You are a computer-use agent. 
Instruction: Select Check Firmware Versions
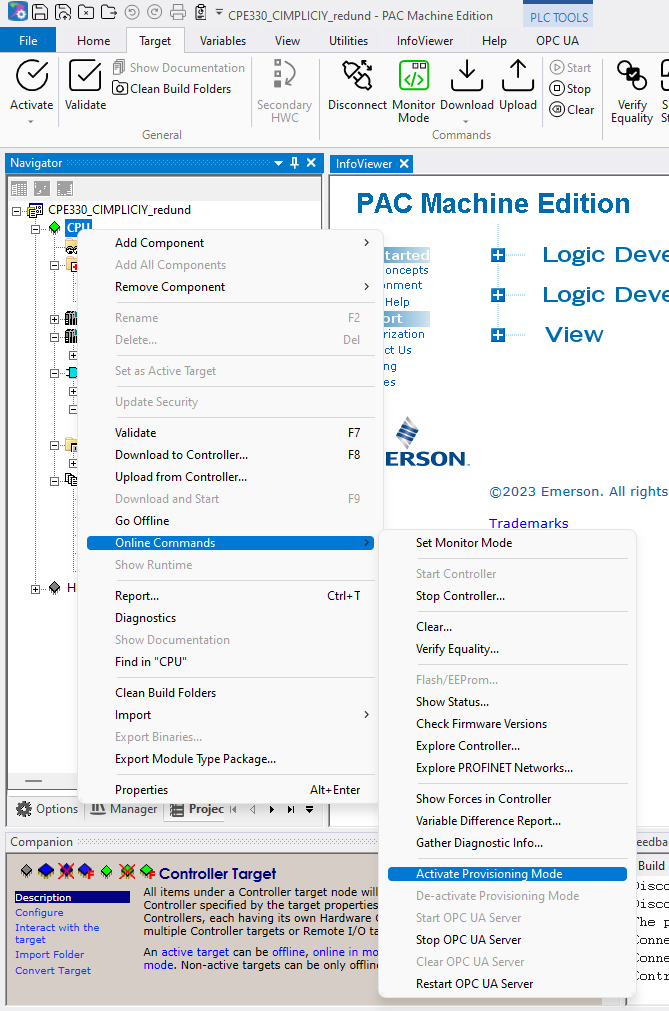click(507, 723)
